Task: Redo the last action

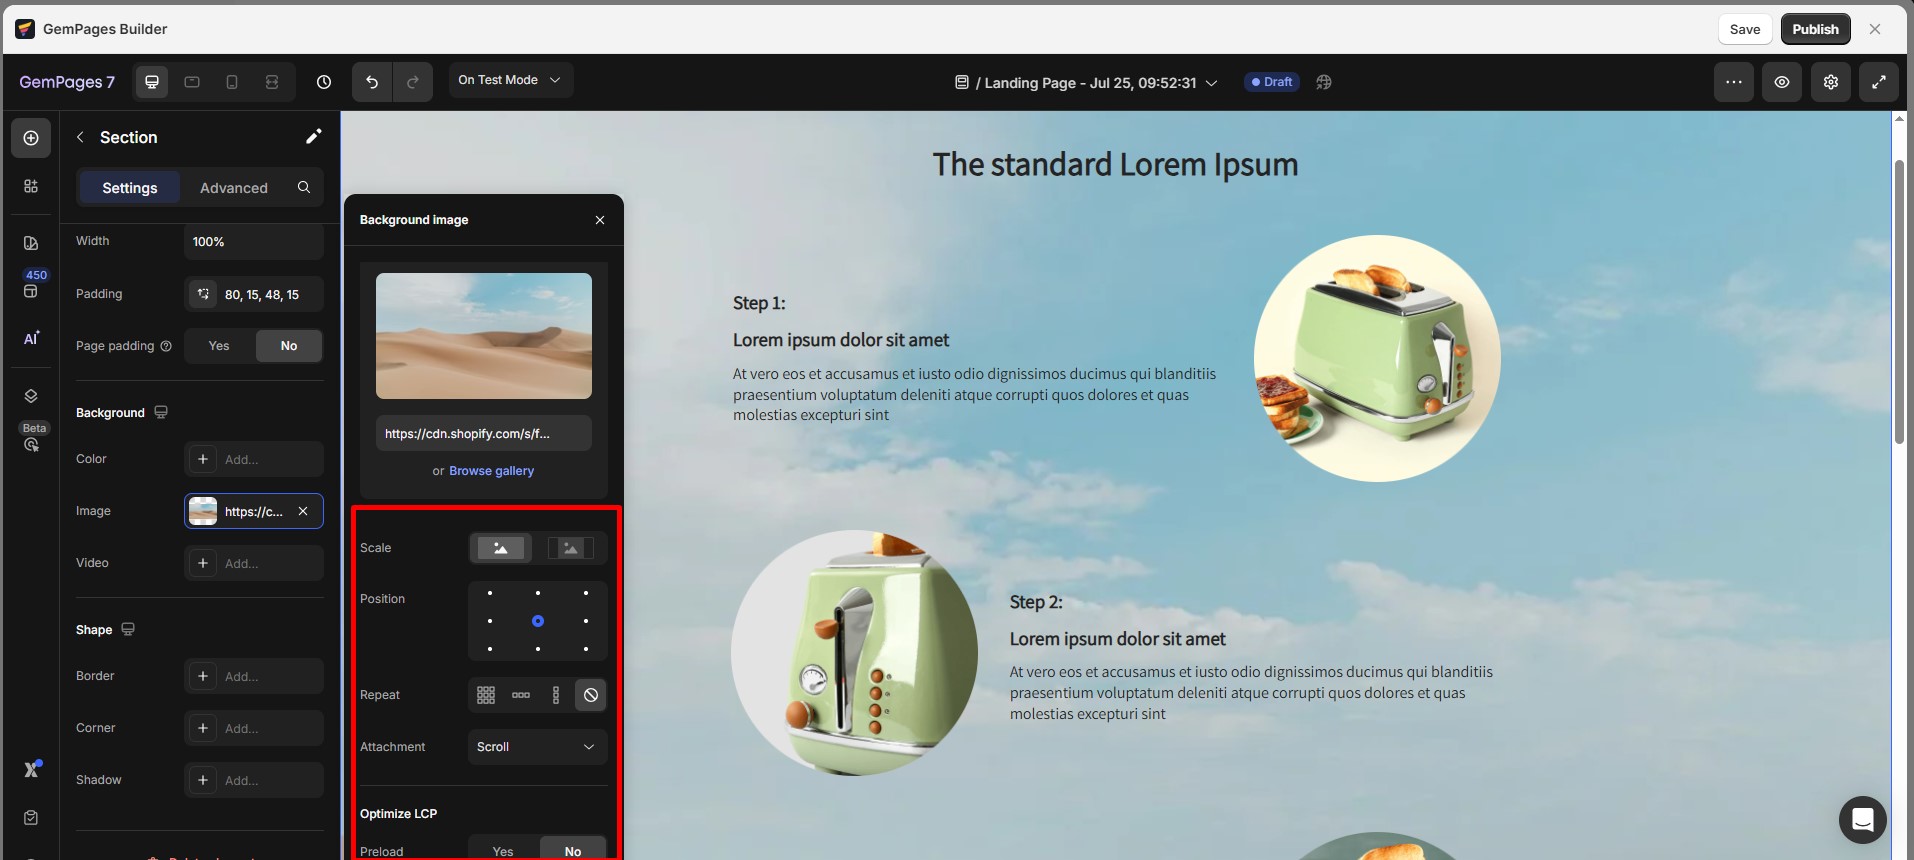Action: coord(413,82)
